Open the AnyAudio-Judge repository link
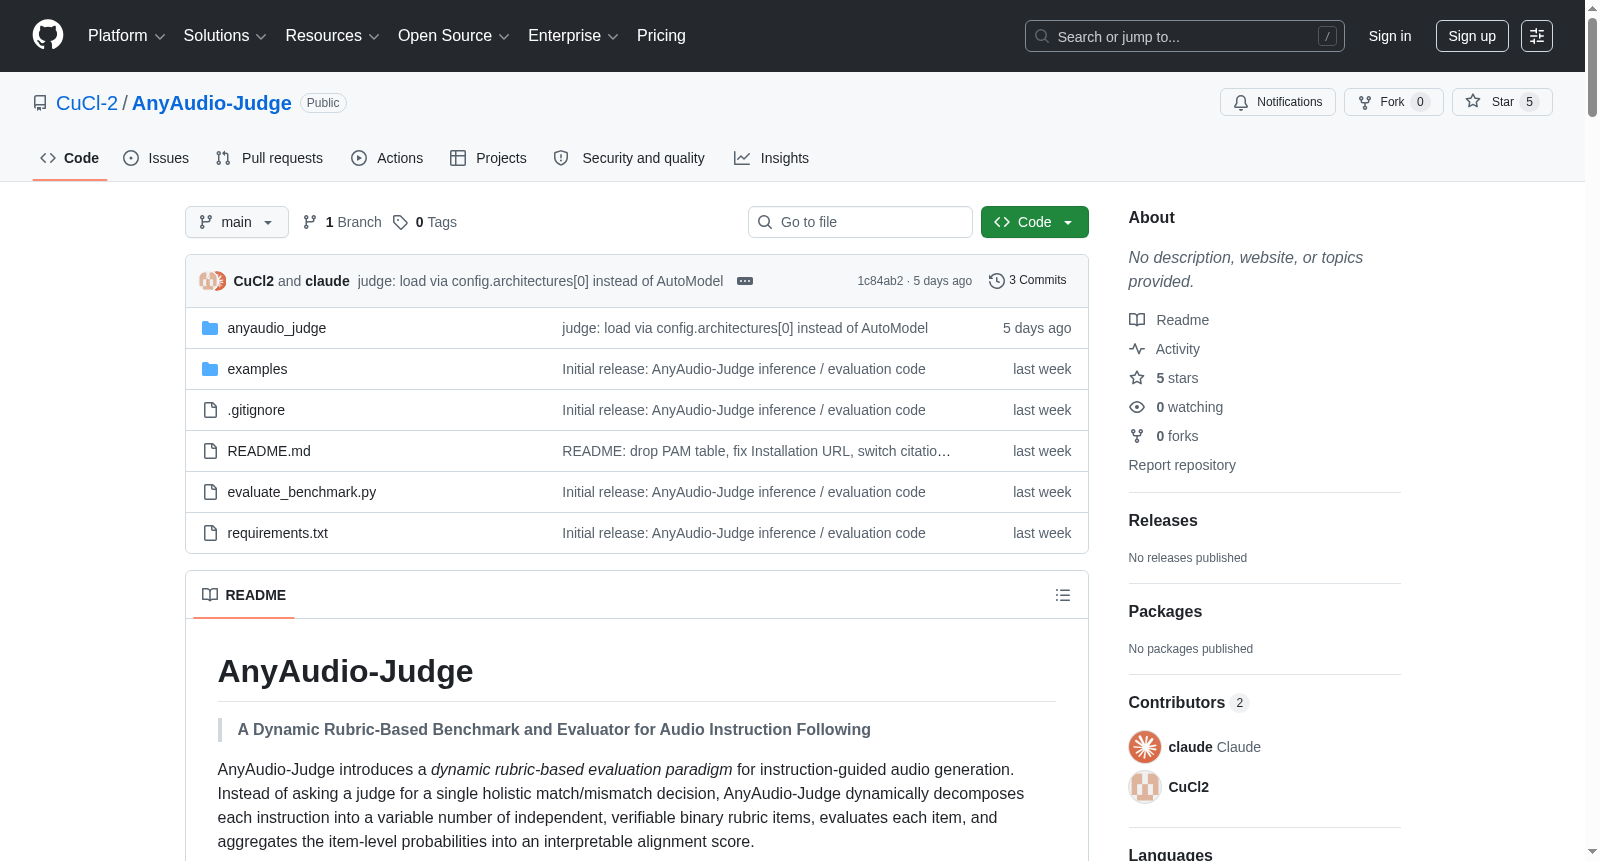 [x=212, y=103]
